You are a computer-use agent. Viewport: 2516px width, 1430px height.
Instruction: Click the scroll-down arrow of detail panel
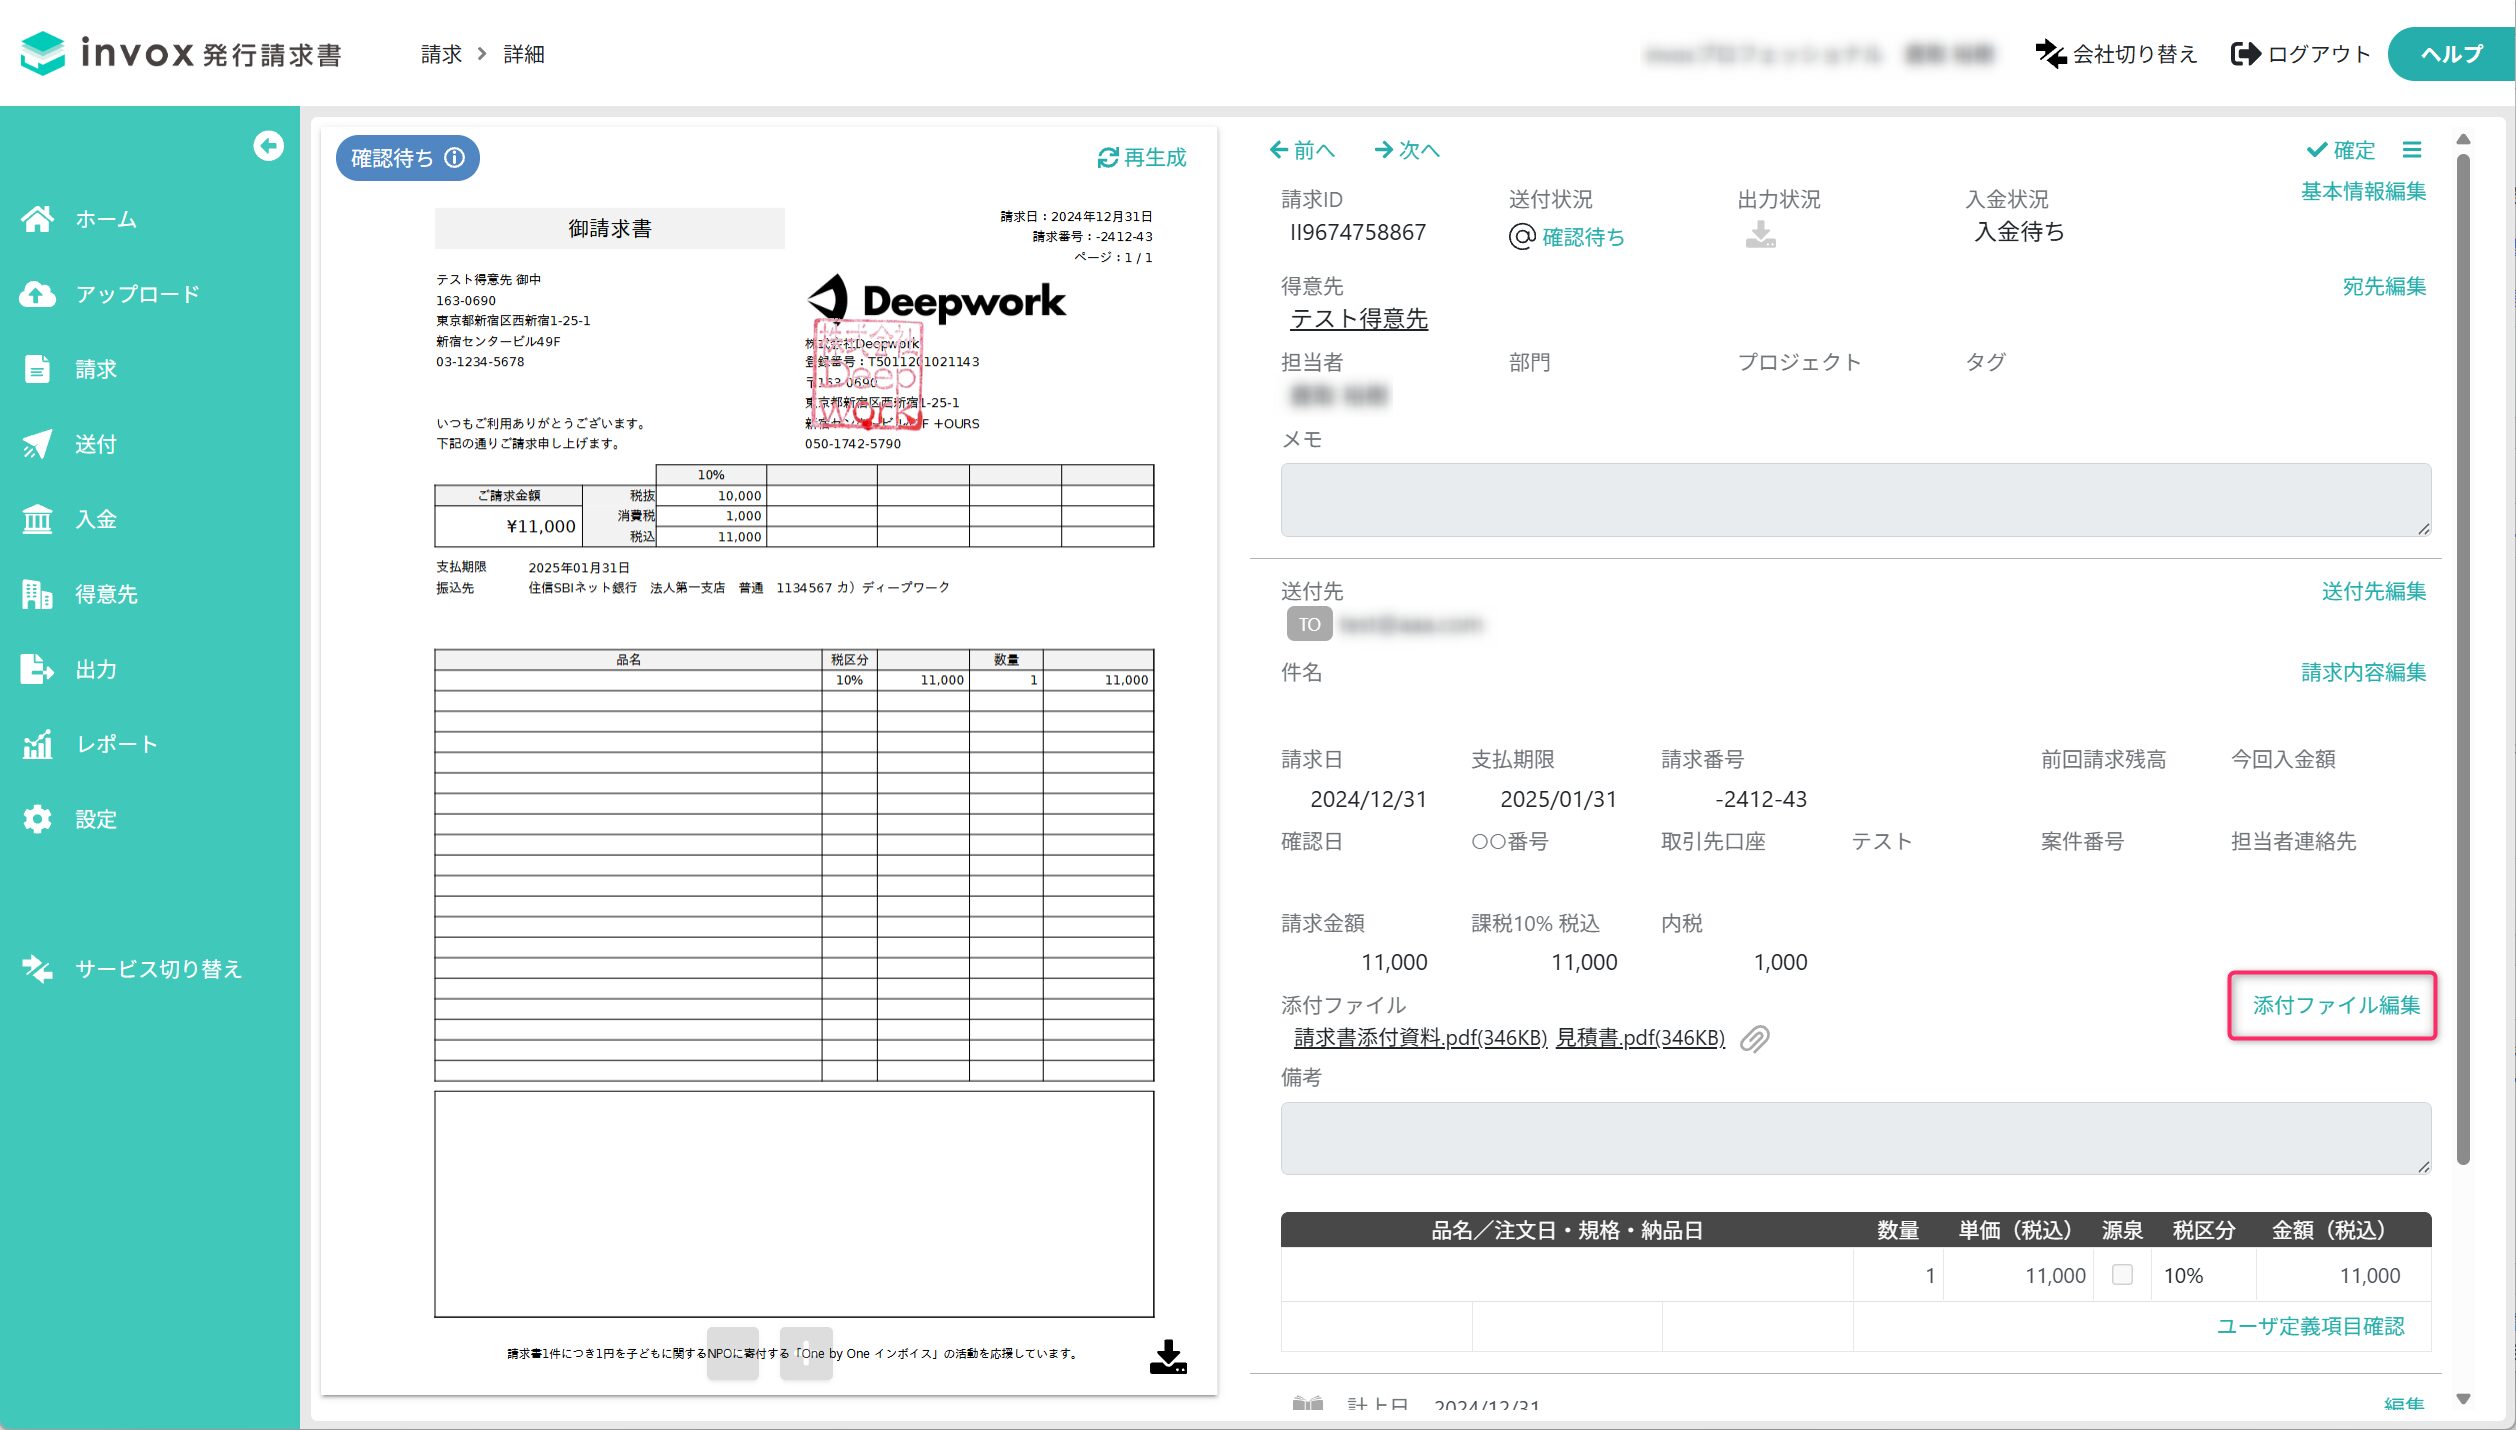coord(2463,1399)
